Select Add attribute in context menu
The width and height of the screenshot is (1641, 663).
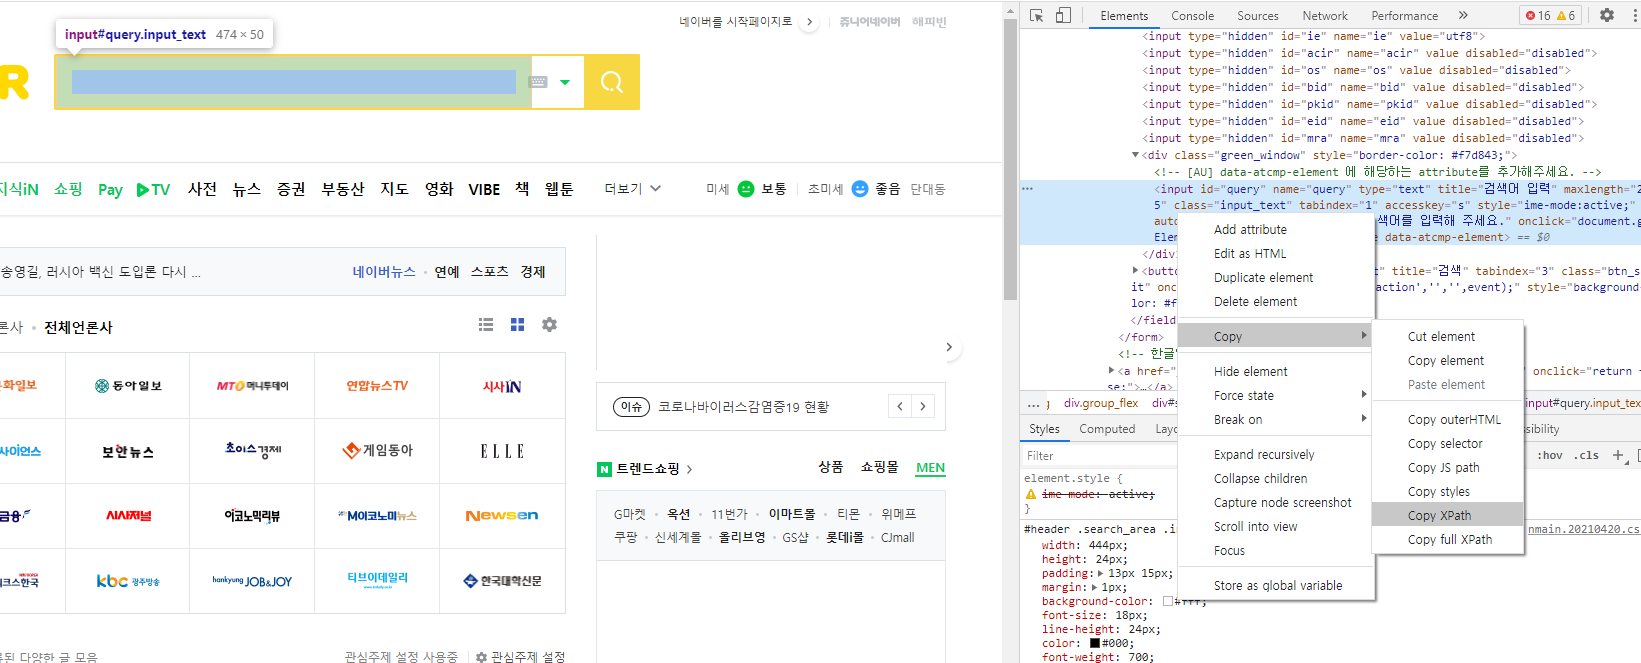click(1276, 229)
